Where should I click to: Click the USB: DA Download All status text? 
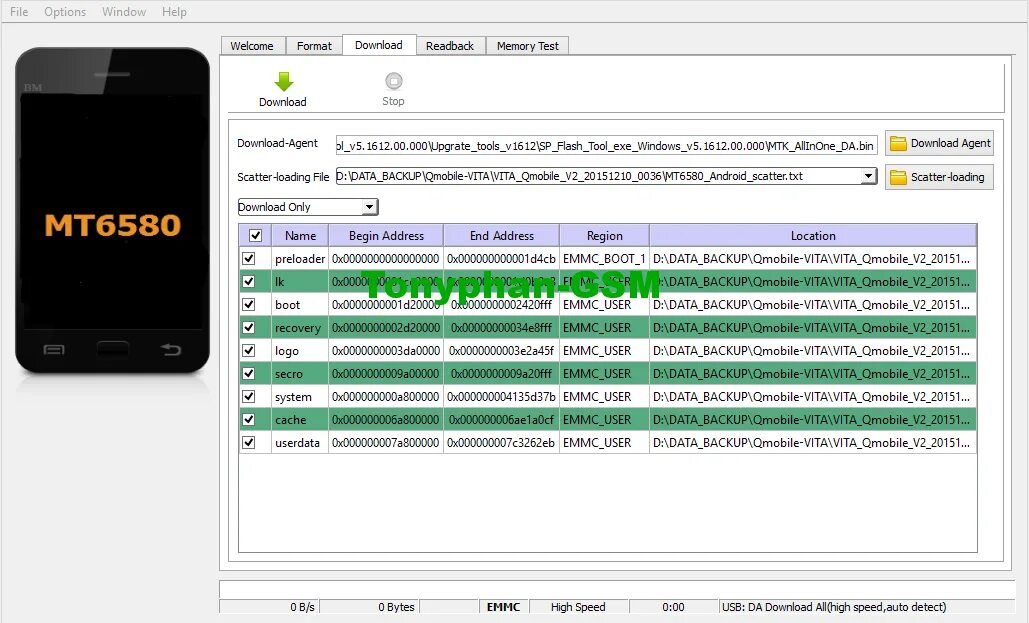click(x=834, y=607)
